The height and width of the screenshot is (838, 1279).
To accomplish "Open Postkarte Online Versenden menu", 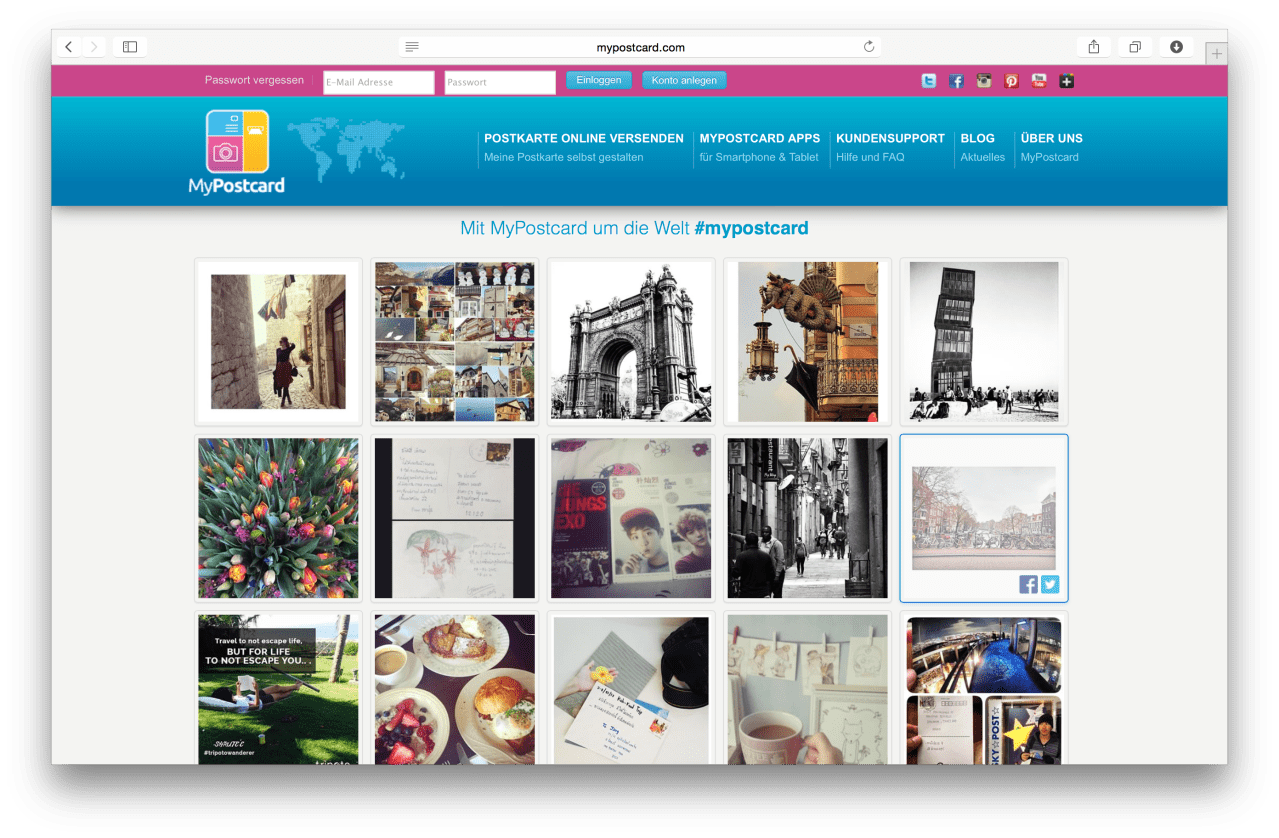I will pos(583,139).
